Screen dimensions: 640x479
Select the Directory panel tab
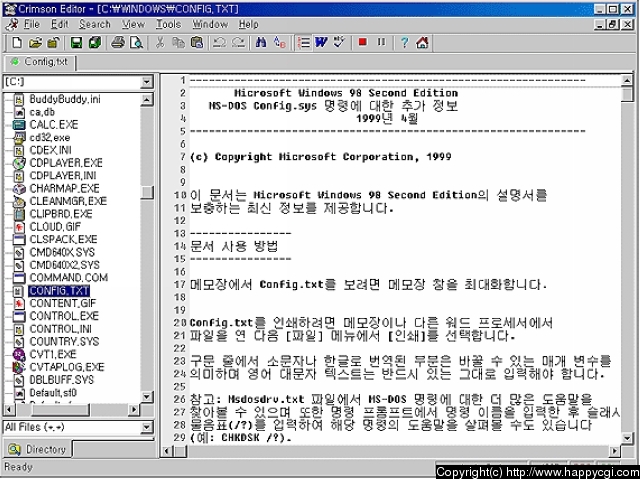[x=38, y=449]
